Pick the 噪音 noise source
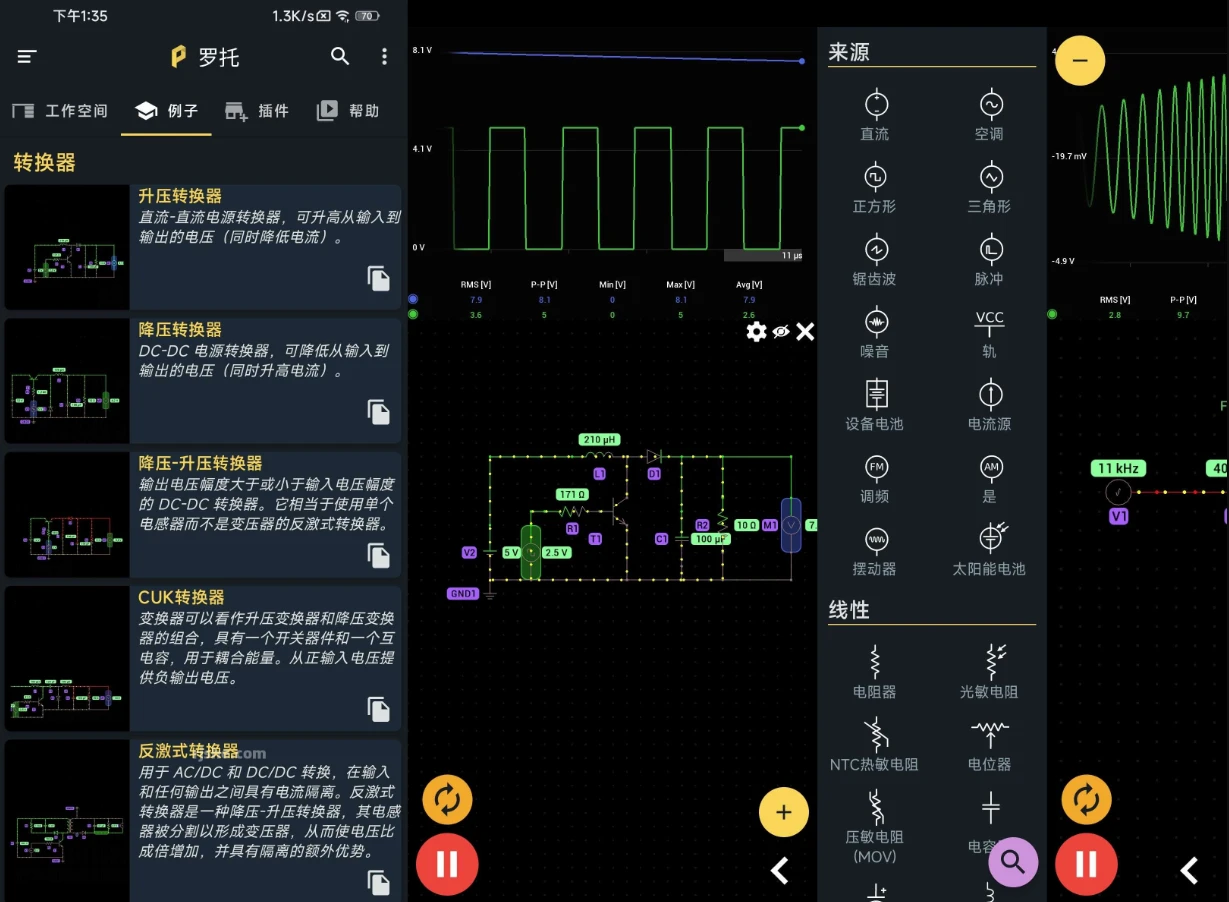Viewport: 1229px width, 902px height. click(875, 333)
